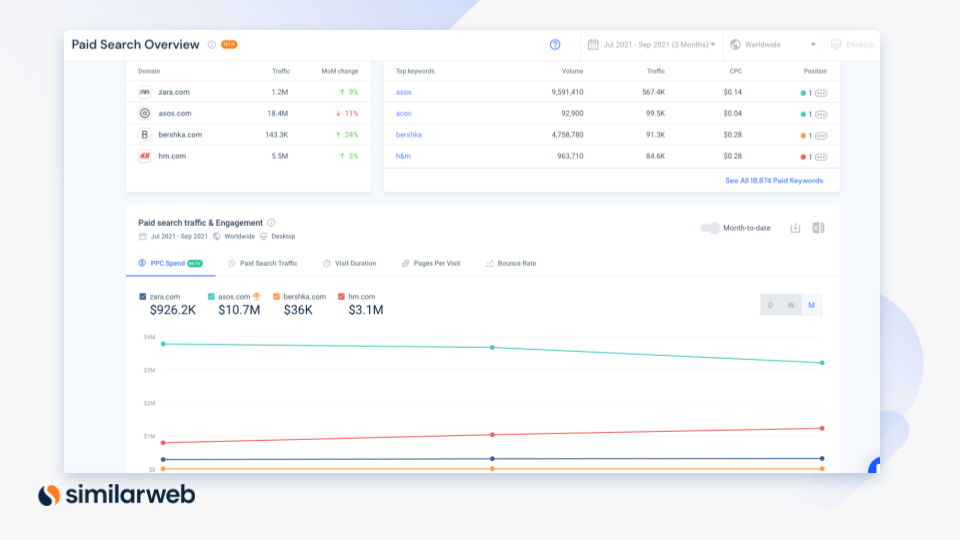Open more options for h&m keyword row
Image resolution: width=960 pixels, height=540 pixels.
(x=821, y=157)
